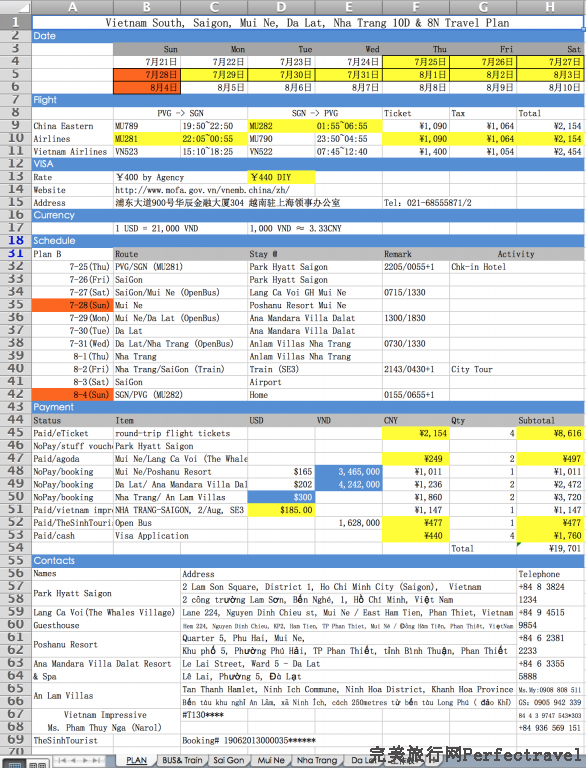Switch to the Mui Ne sheet tab
This screenshot has height=768, width=586.
point(271,760)
